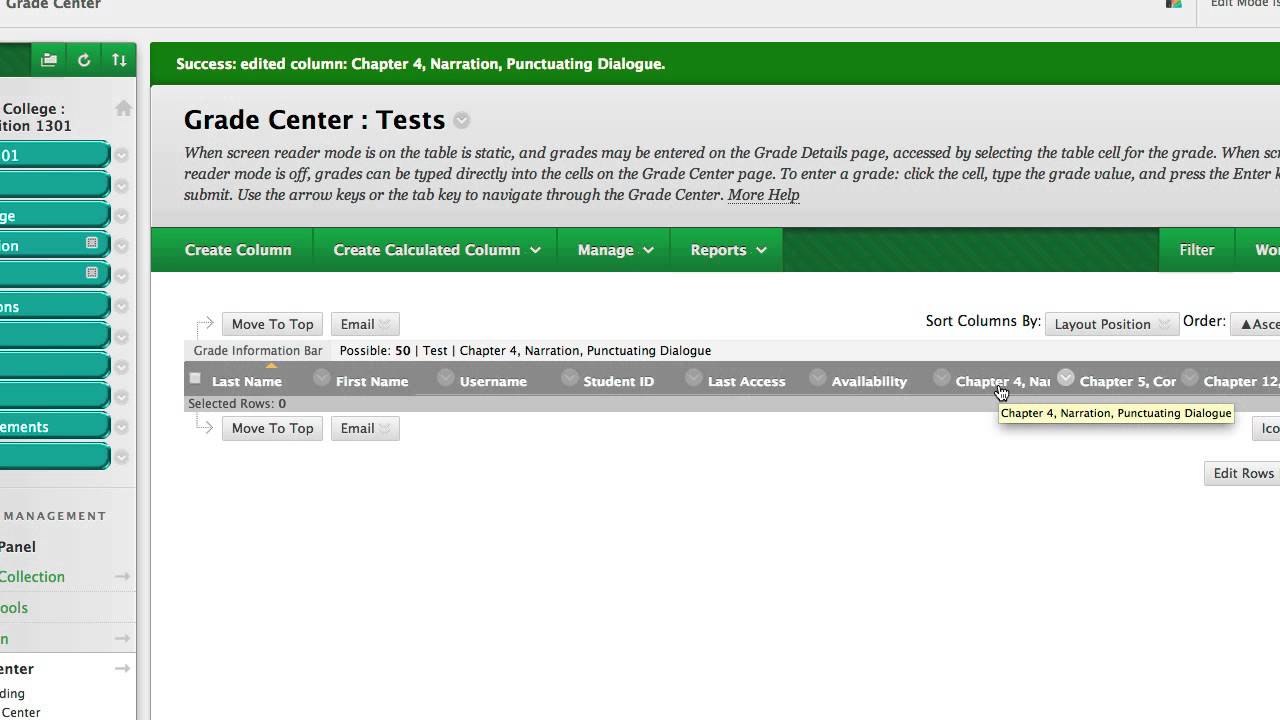Open the First Name column options chevron
Screen dimensions: 1280x720
coord(445,377)
